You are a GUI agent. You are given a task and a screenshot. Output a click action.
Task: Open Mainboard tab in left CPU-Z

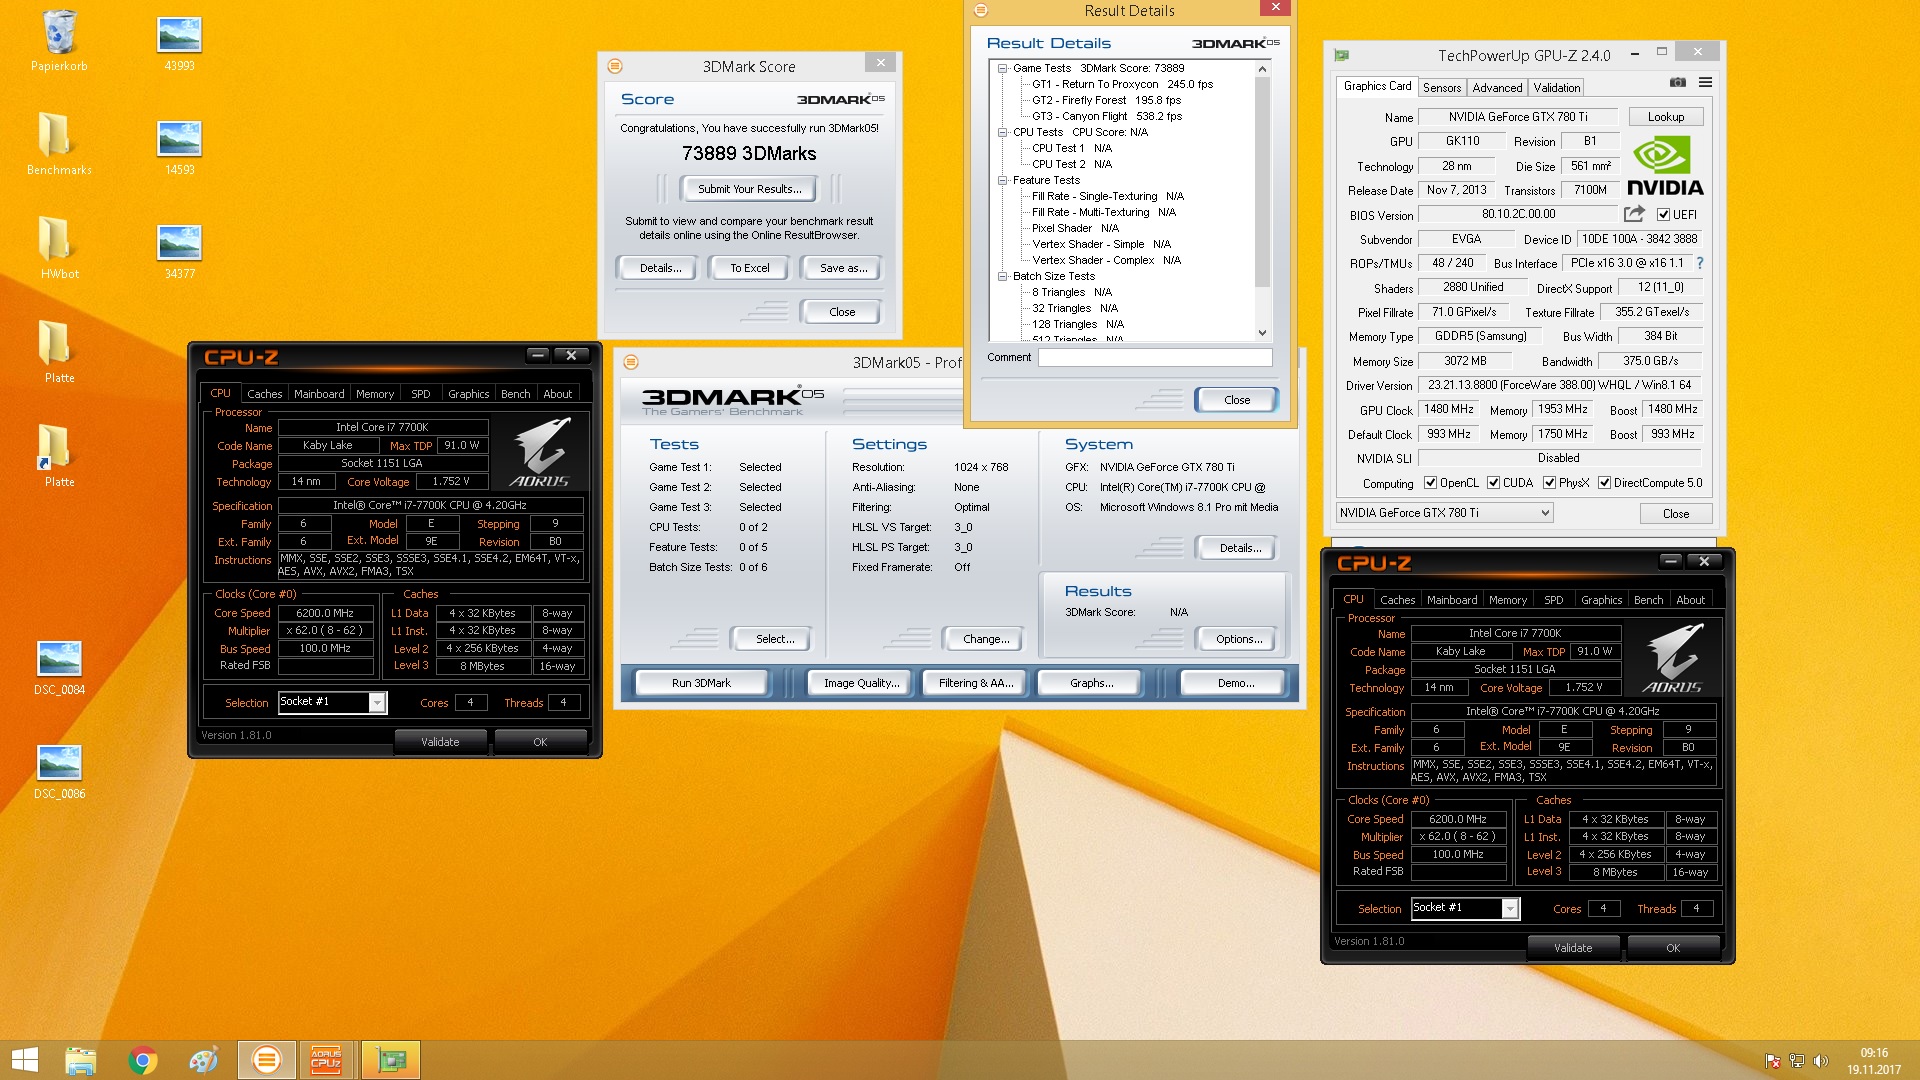pos(319,394)
